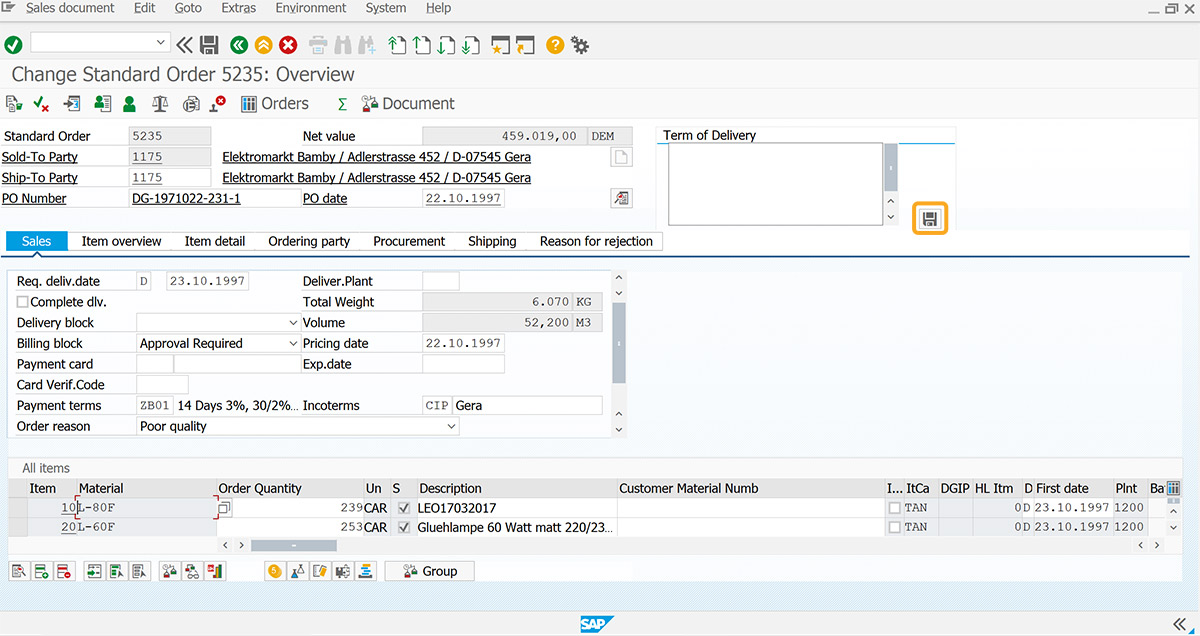Click the generate shortcut window icon
The width and height of the screenshot is (1200, 636).
pyautogui.click(x=525, y=45)
